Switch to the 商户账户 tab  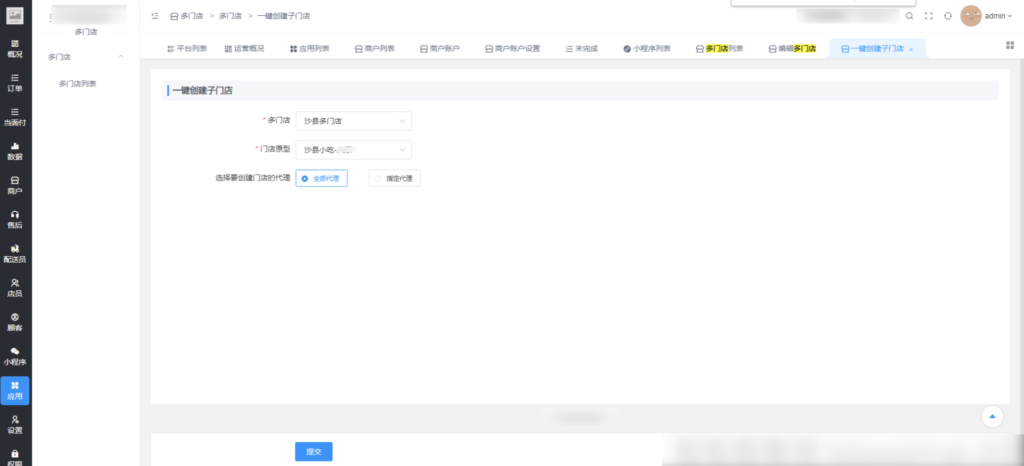440,48
